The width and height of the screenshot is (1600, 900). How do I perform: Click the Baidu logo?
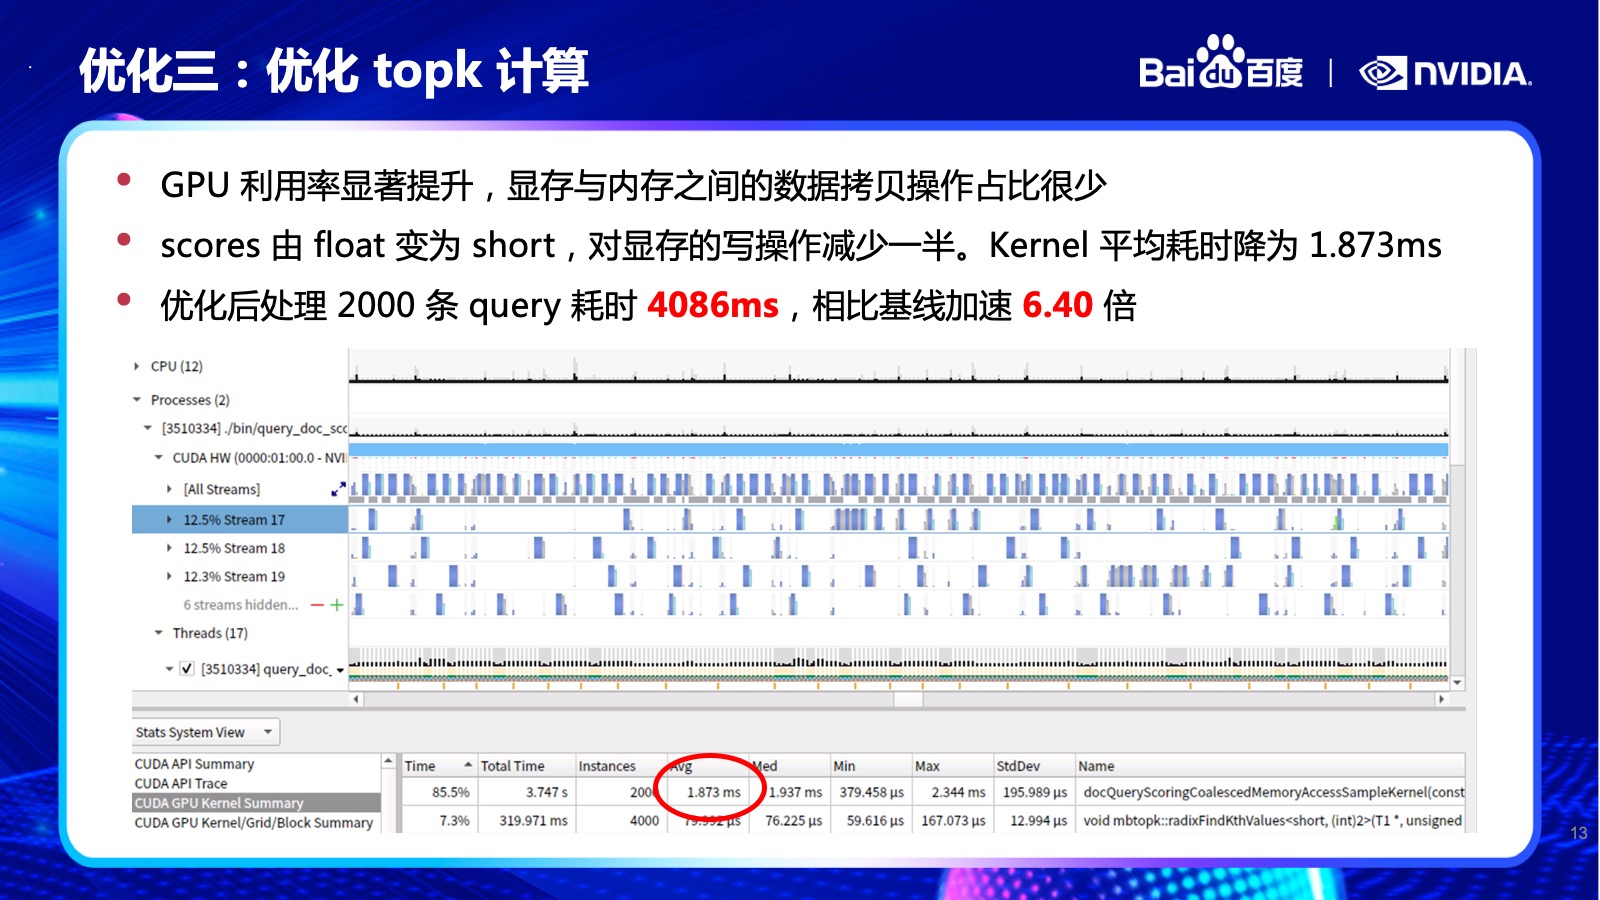[1220, 64]
